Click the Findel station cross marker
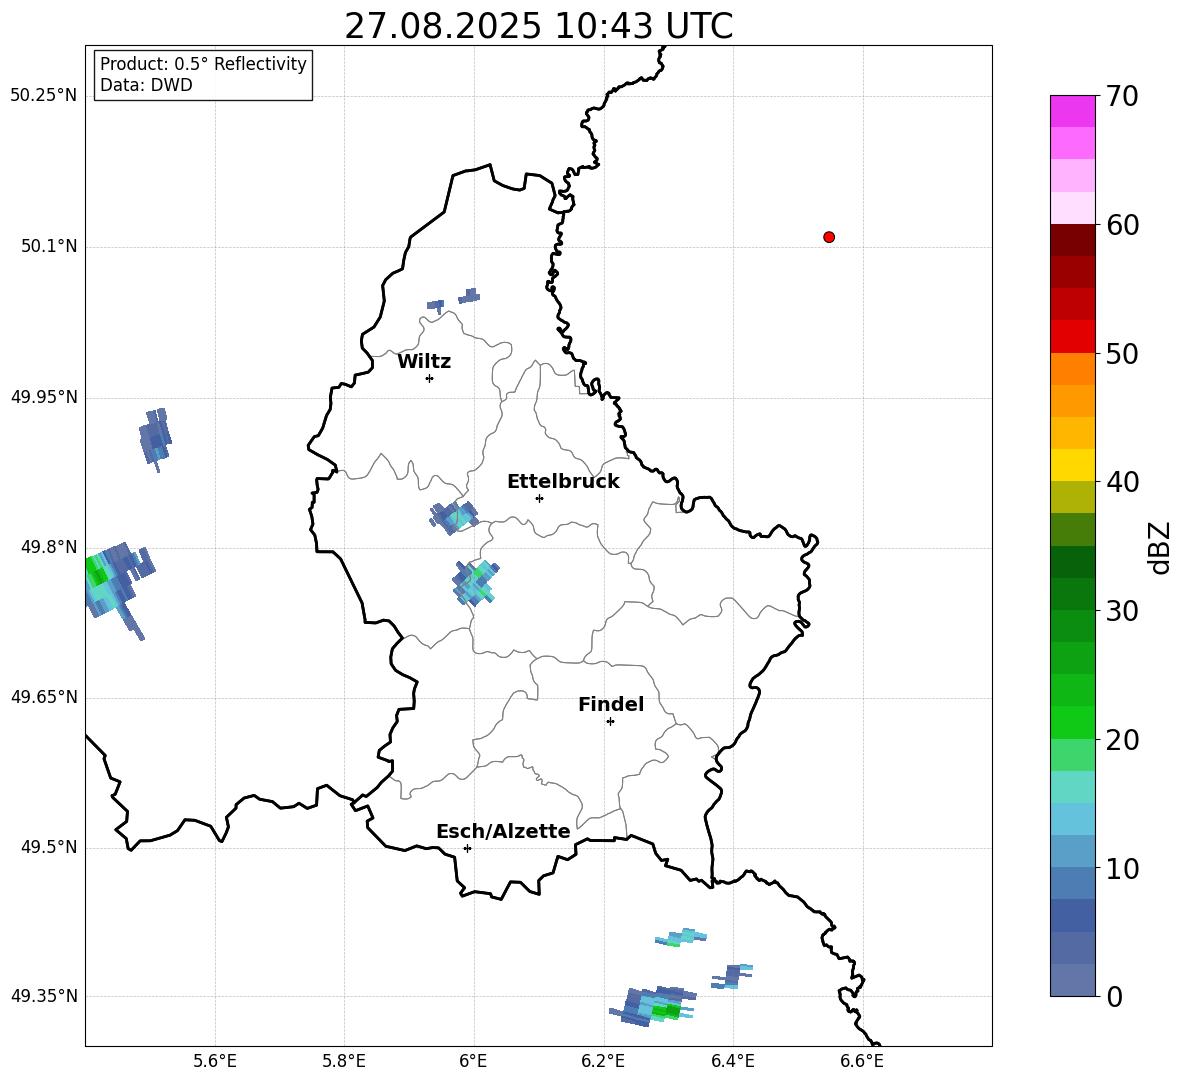The height and width of the screenshot is (1081, 1184). coord(611,722)
